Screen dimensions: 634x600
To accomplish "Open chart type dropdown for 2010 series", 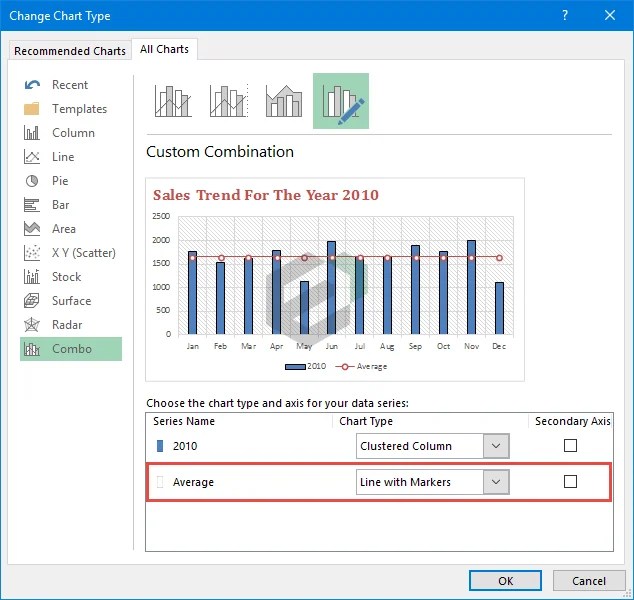I will click(496, 446).
